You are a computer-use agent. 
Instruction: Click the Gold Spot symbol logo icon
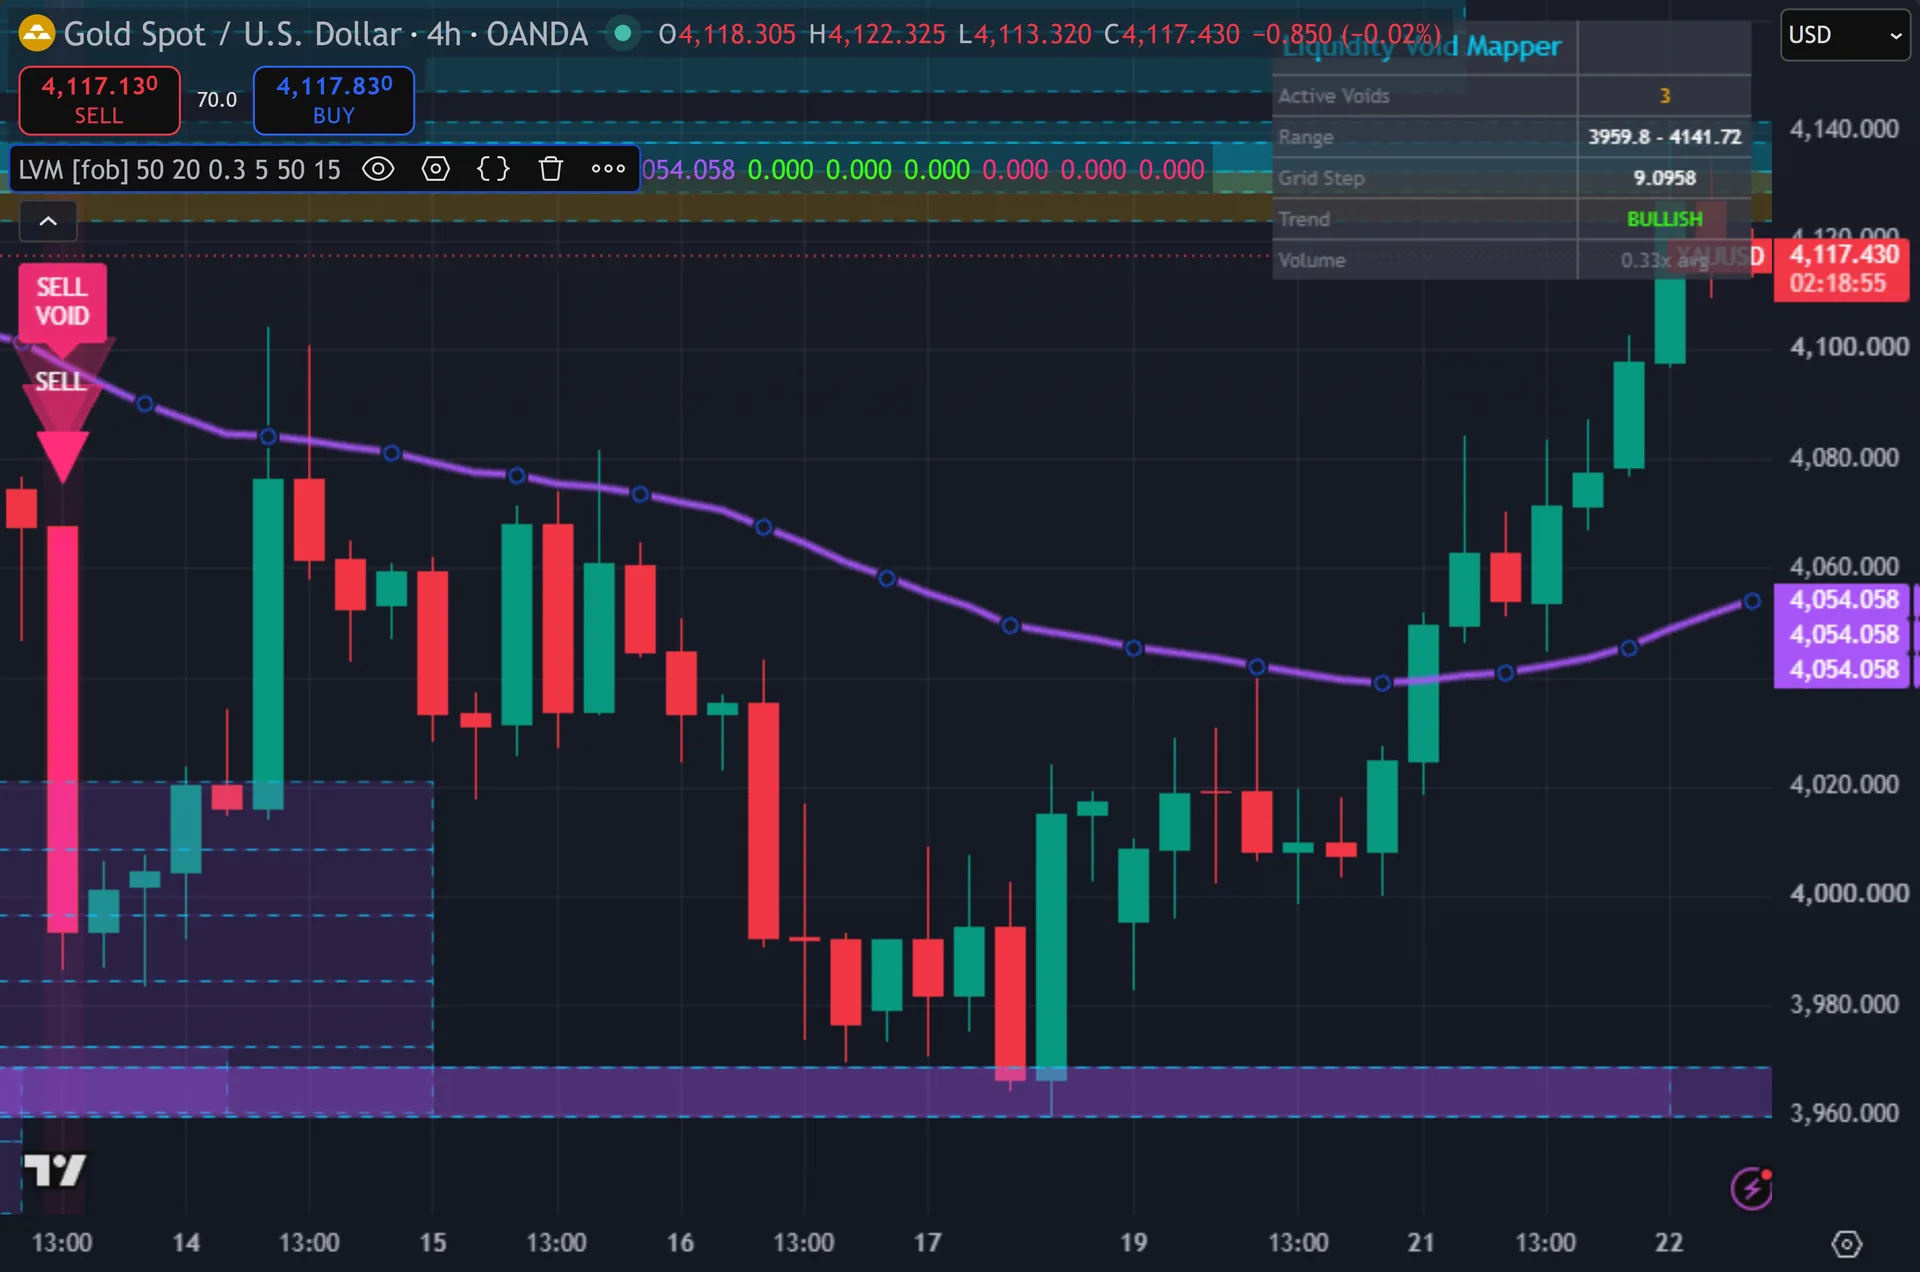[x=36, y=34]
